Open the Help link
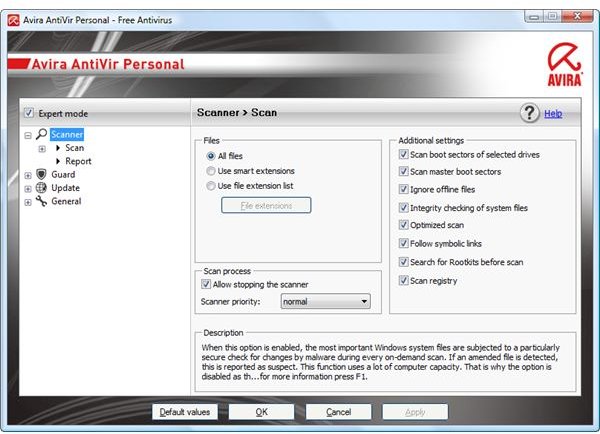Viewport: 600px width, 434px height. pos(553,113)
